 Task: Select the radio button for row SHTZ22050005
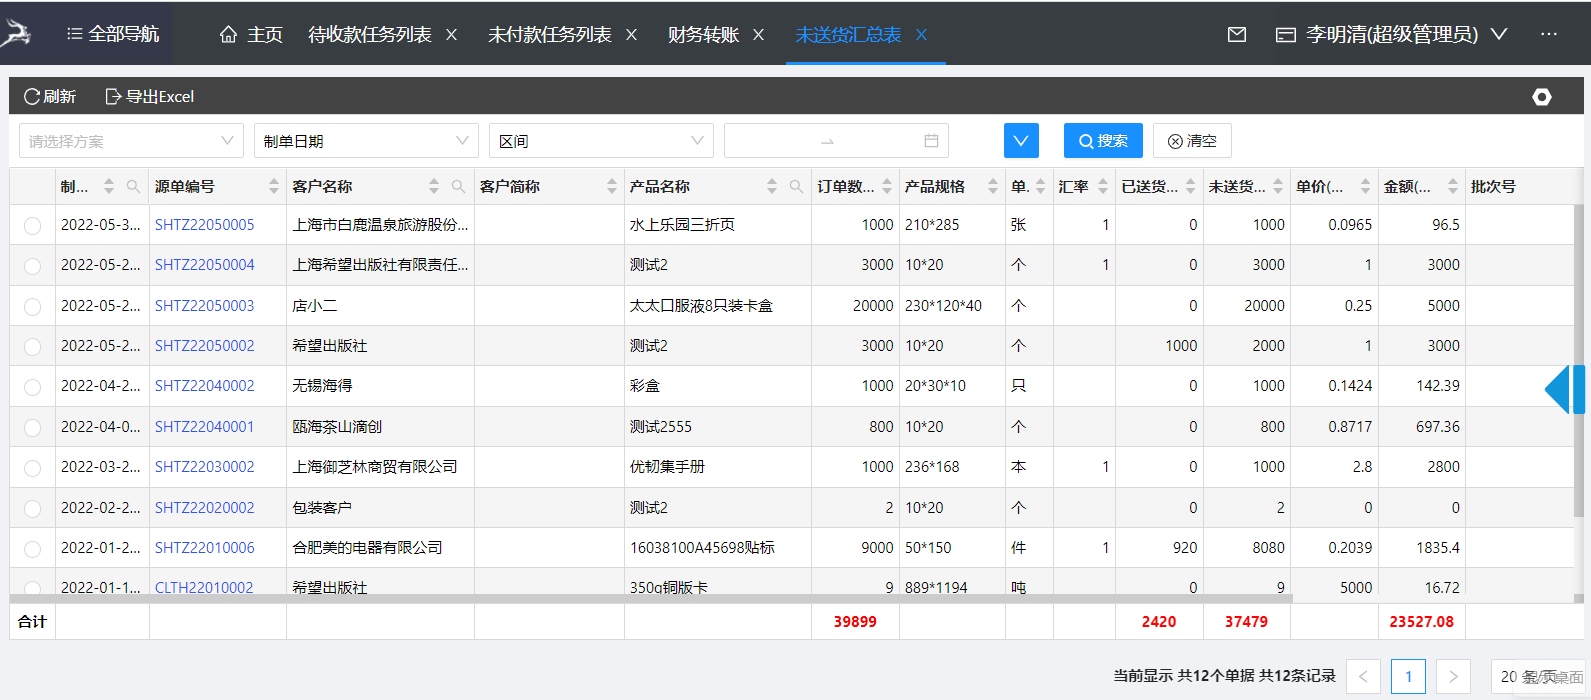pos(33,226)
